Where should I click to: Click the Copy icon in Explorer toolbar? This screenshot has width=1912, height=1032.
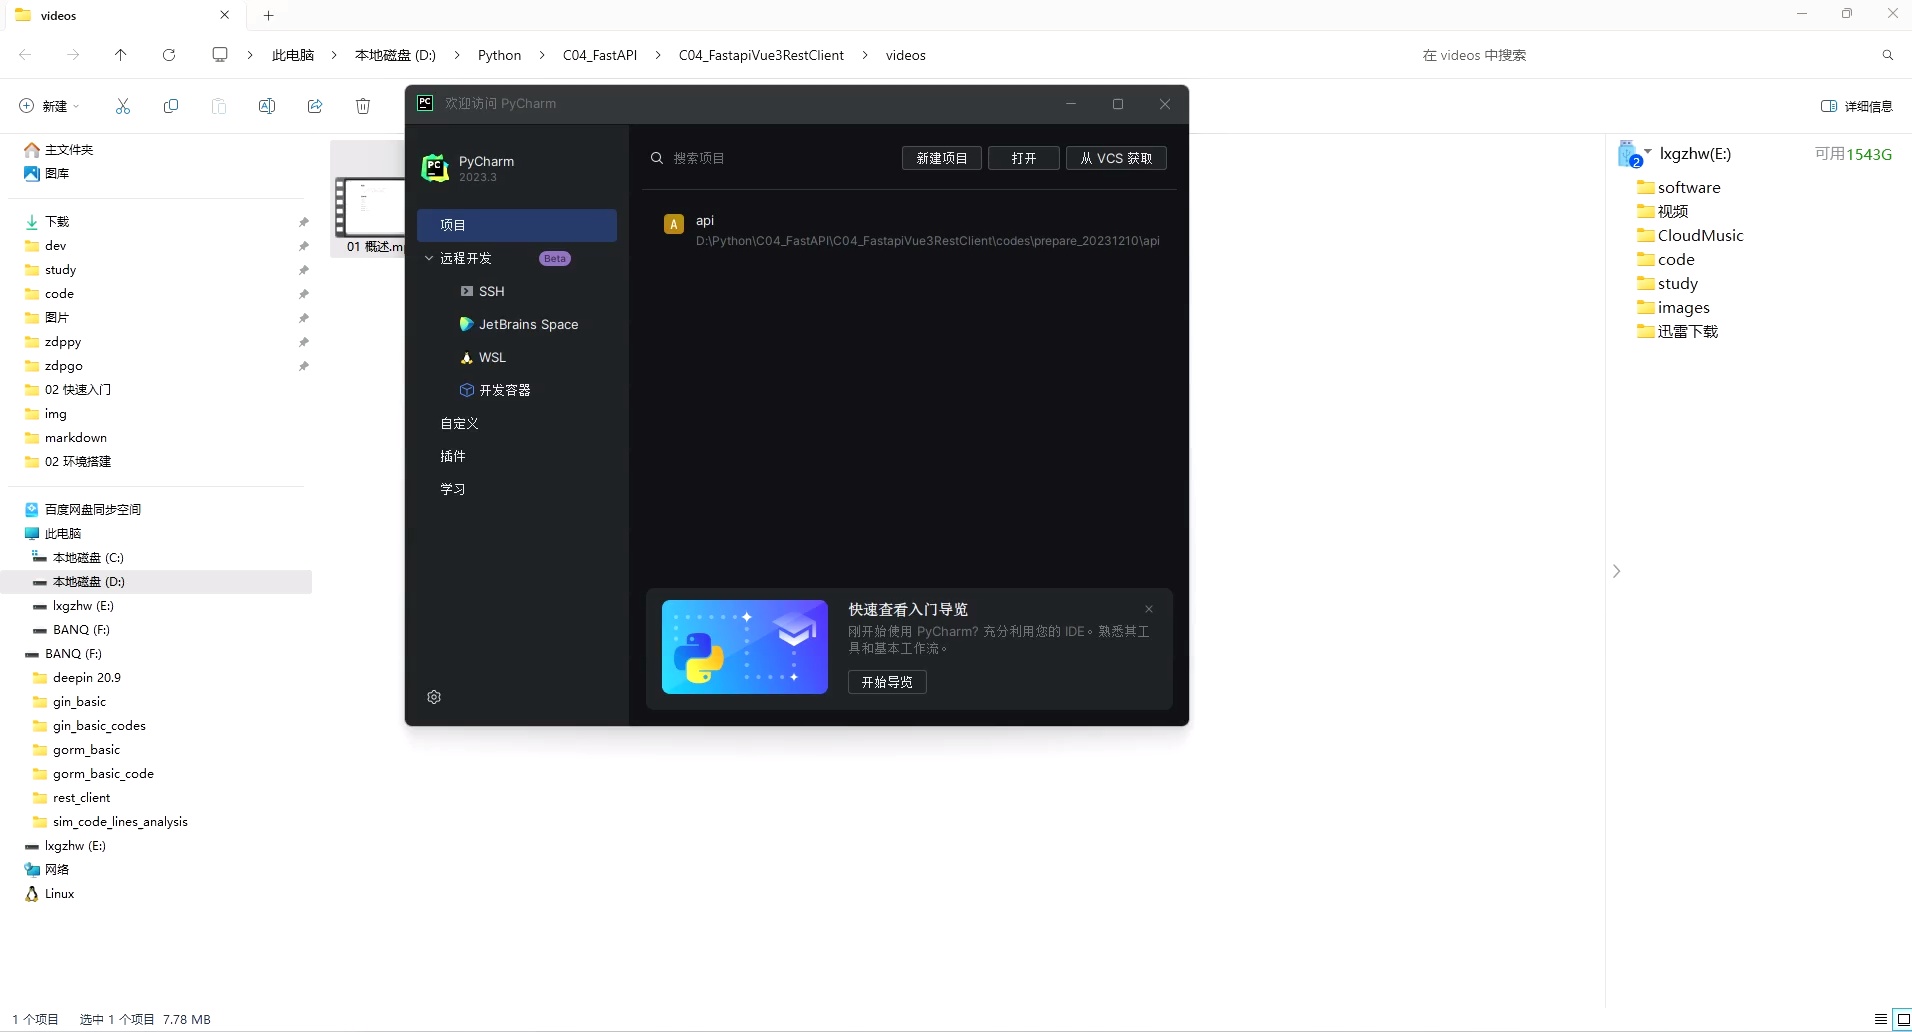[170, 106]
